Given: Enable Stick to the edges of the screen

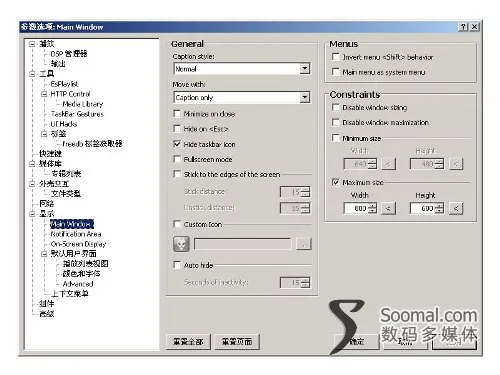Looking at the screenshot, I should click(177, 174).
